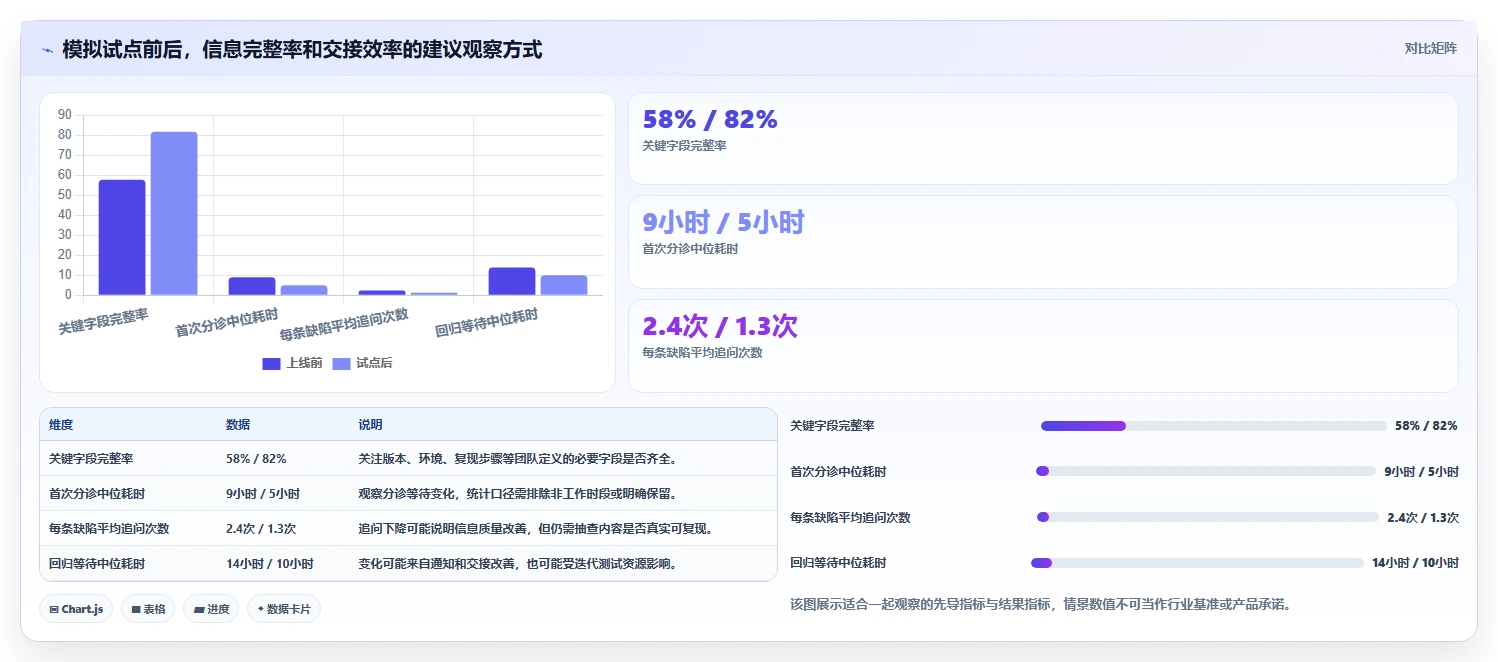Click the description starting with 观察分诊等待变化
This screenshot has height=662, width=1498.
click(x=518, y=494)
